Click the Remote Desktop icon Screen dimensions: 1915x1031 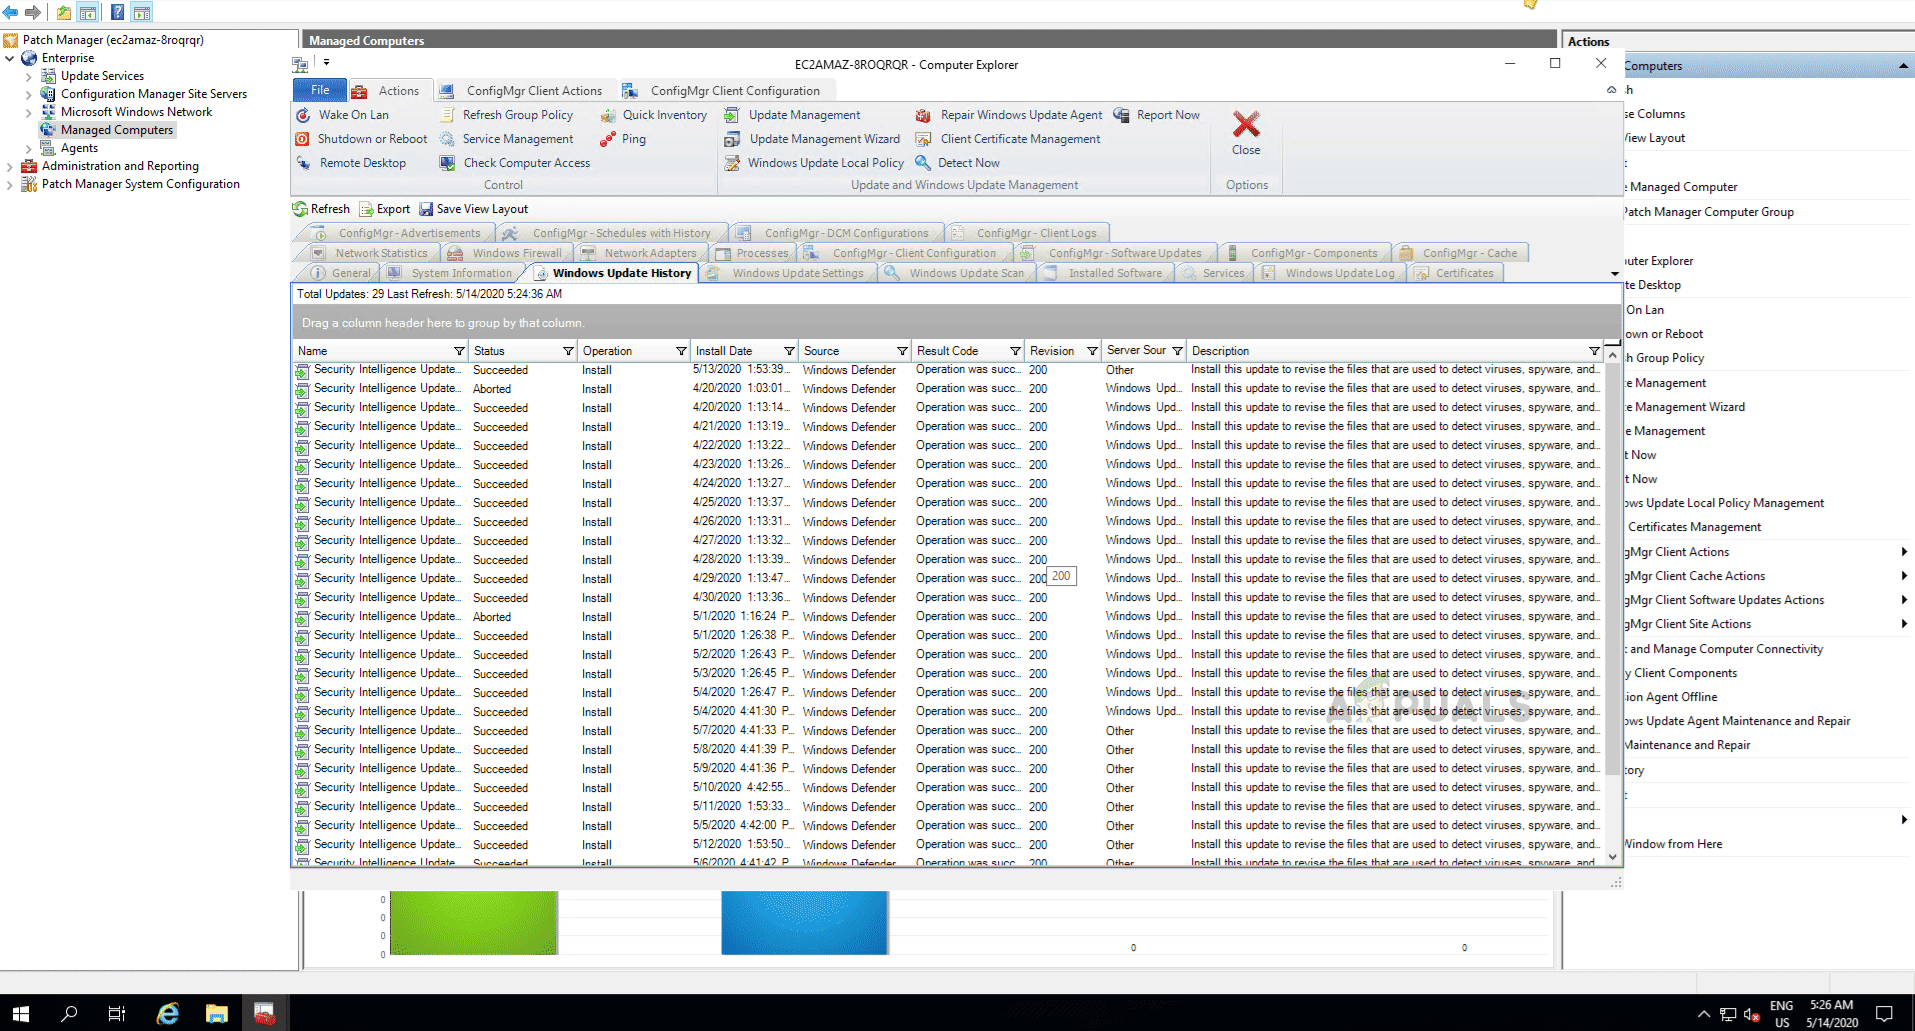tap(303, 163)
